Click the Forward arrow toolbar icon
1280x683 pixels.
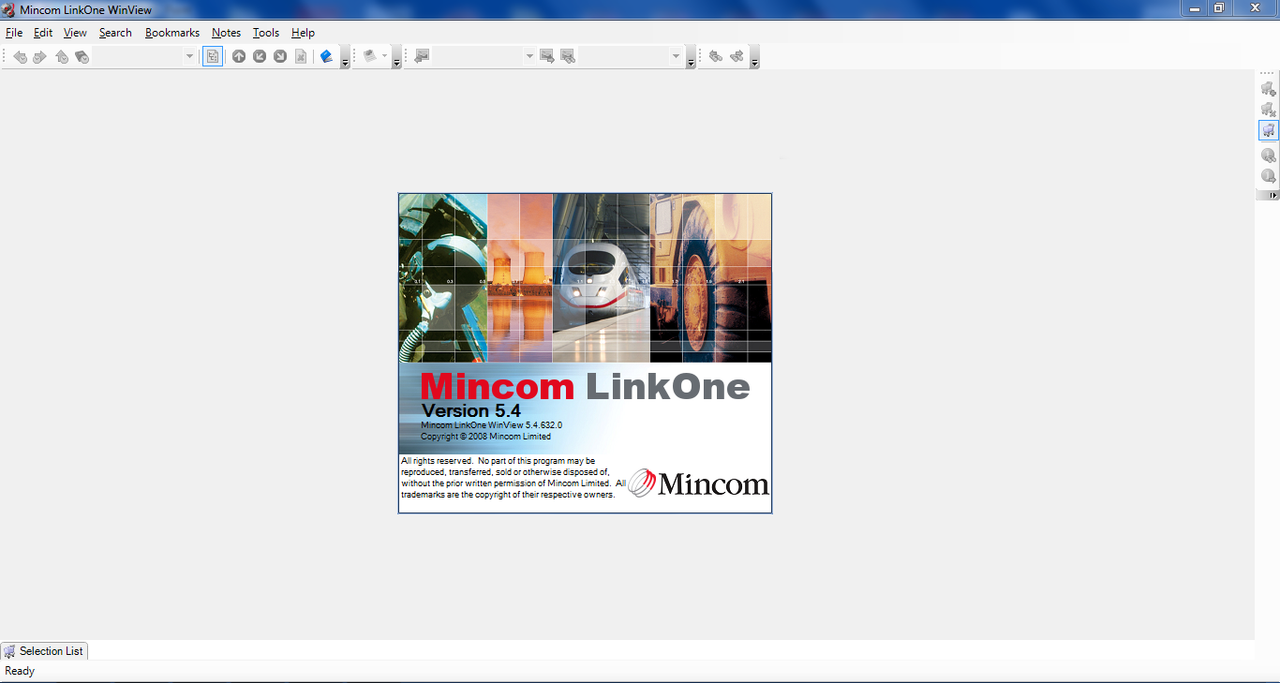(40, 57)
